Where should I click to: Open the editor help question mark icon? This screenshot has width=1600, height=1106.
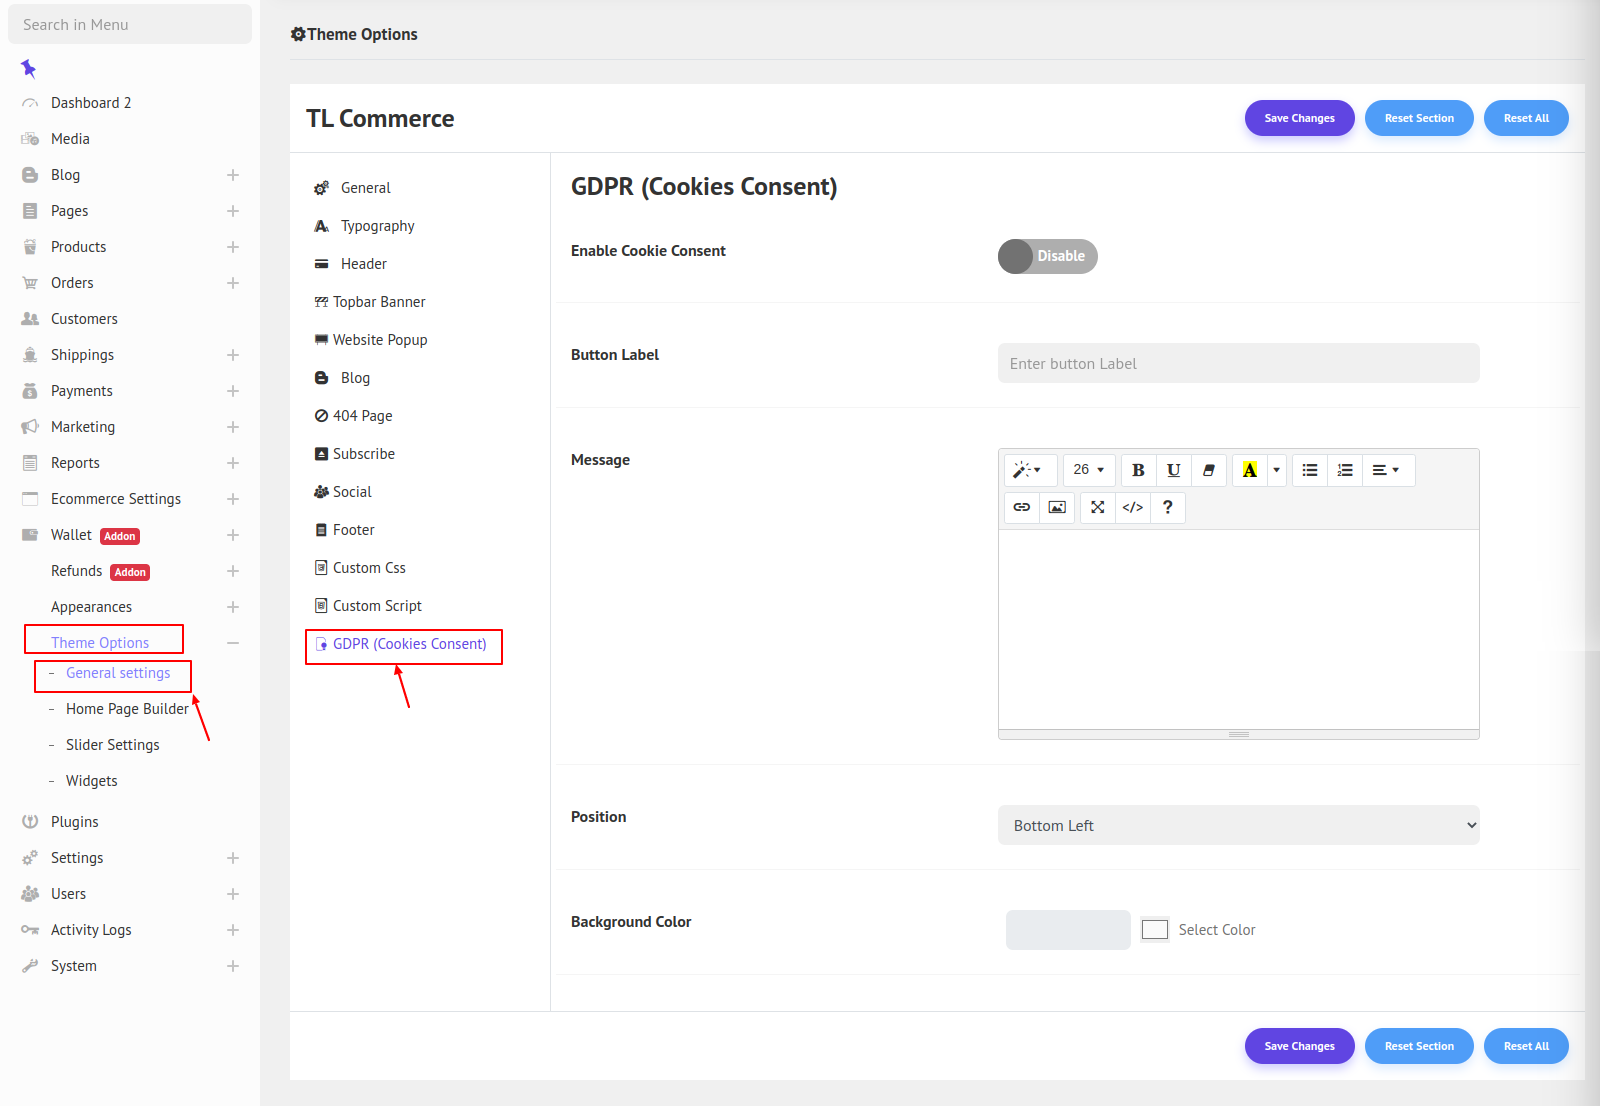[1167, 507]
